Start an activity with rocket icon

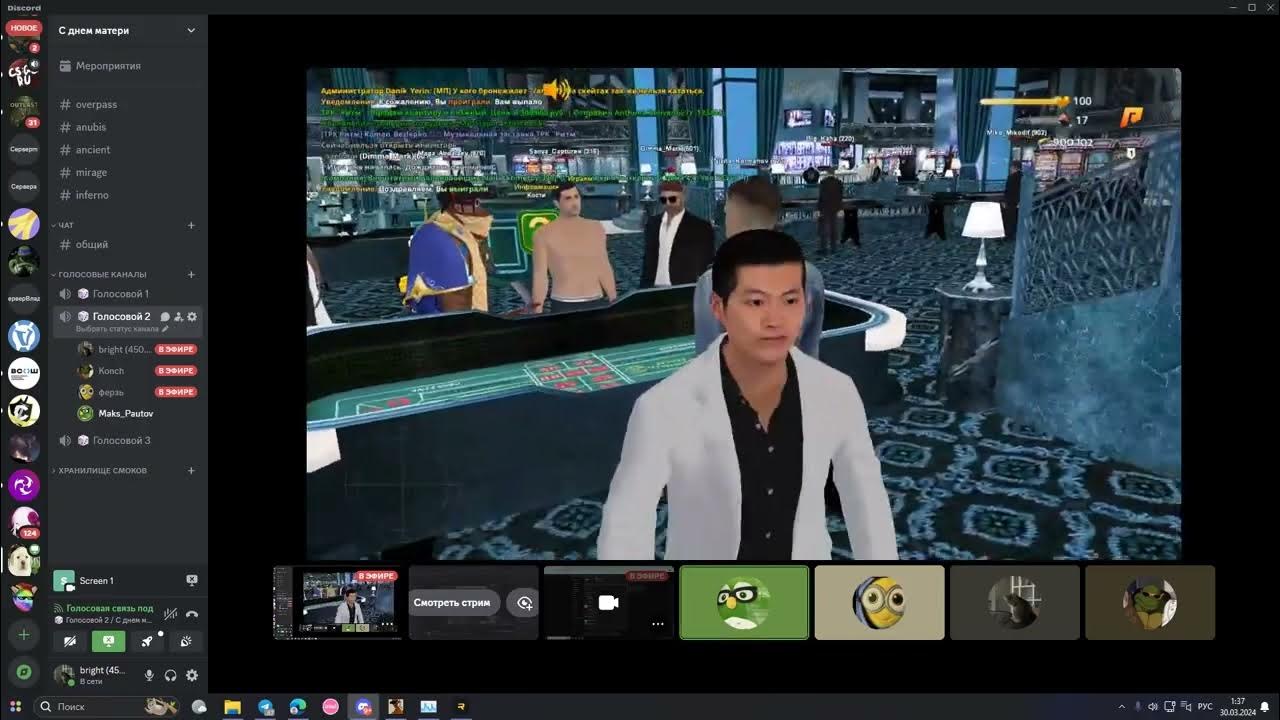pyautogui.click(x=147, y=641)
